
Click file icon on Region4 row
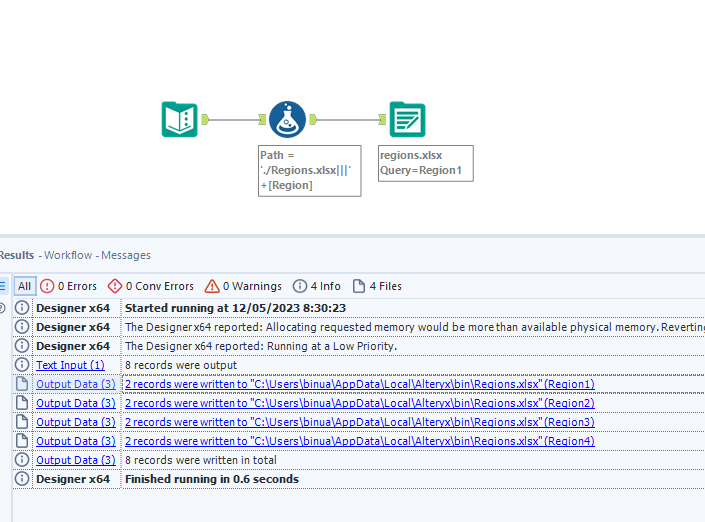click(x=22, y=441)
